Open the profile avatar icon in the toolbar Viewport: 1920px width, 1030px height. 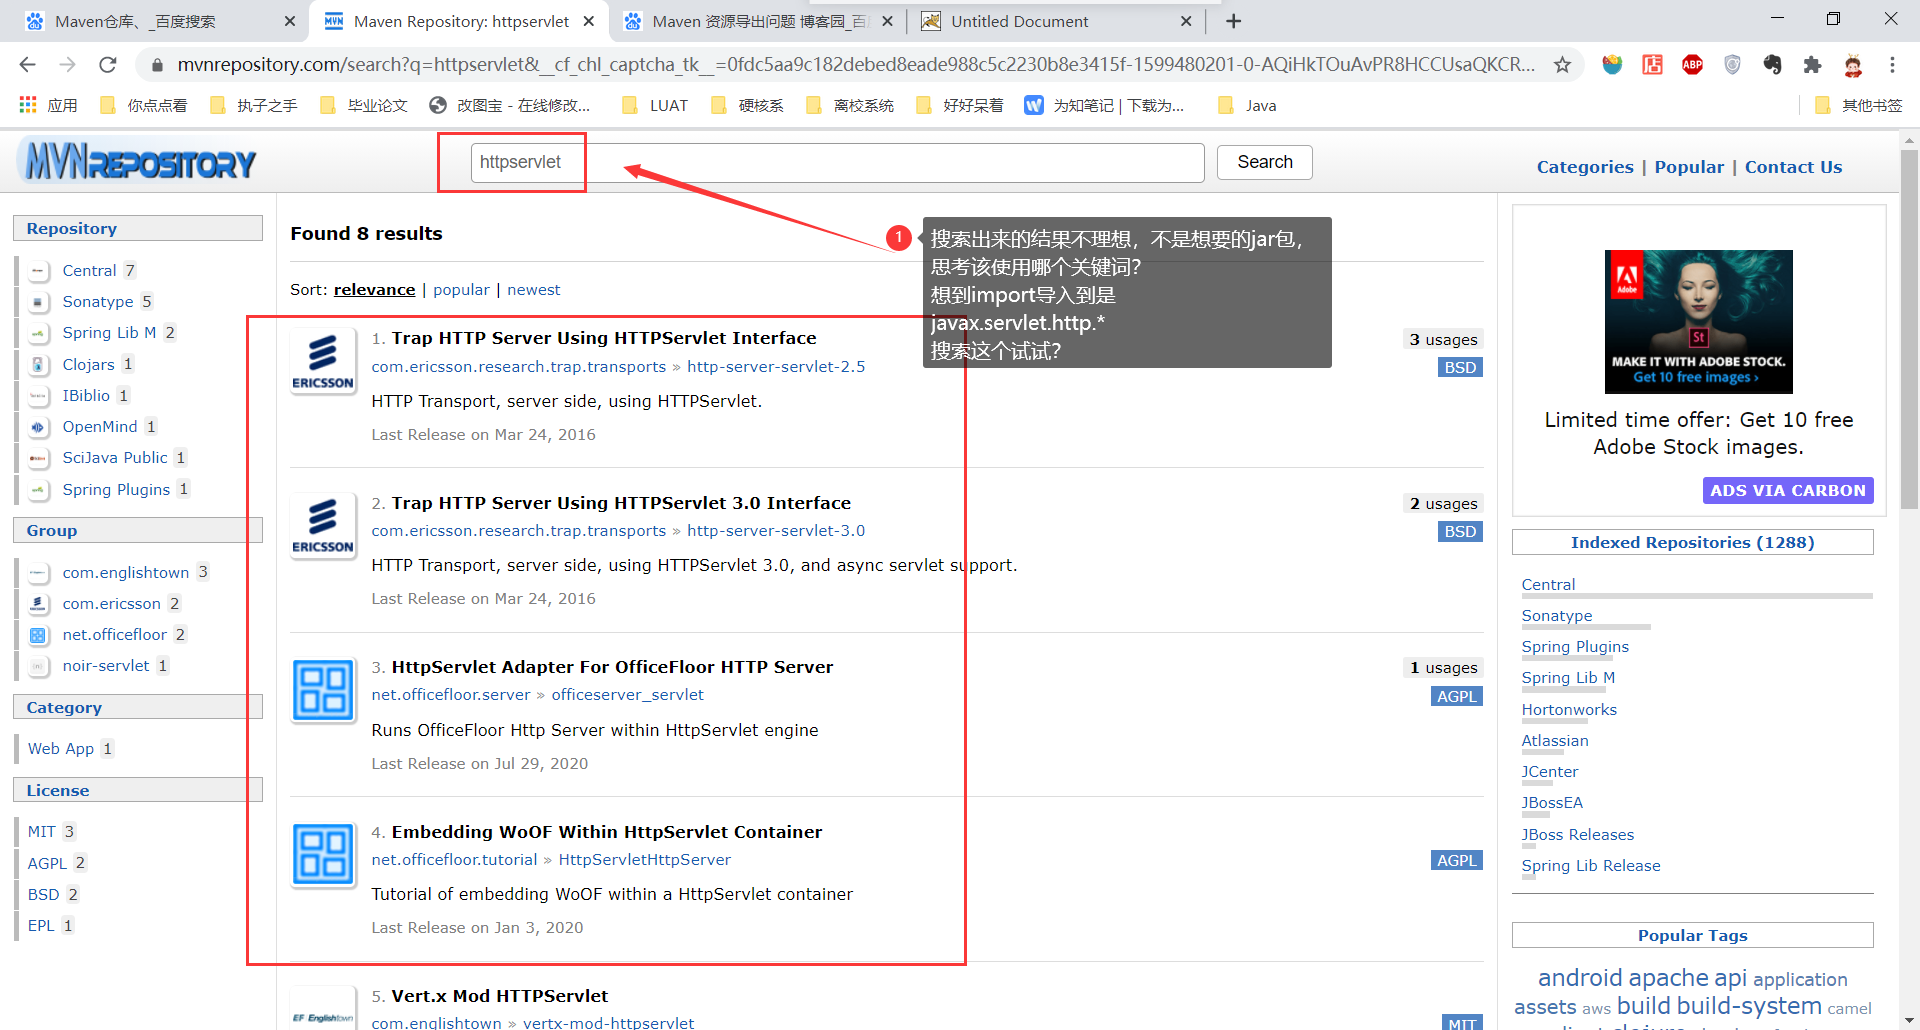click(1852, 65)
